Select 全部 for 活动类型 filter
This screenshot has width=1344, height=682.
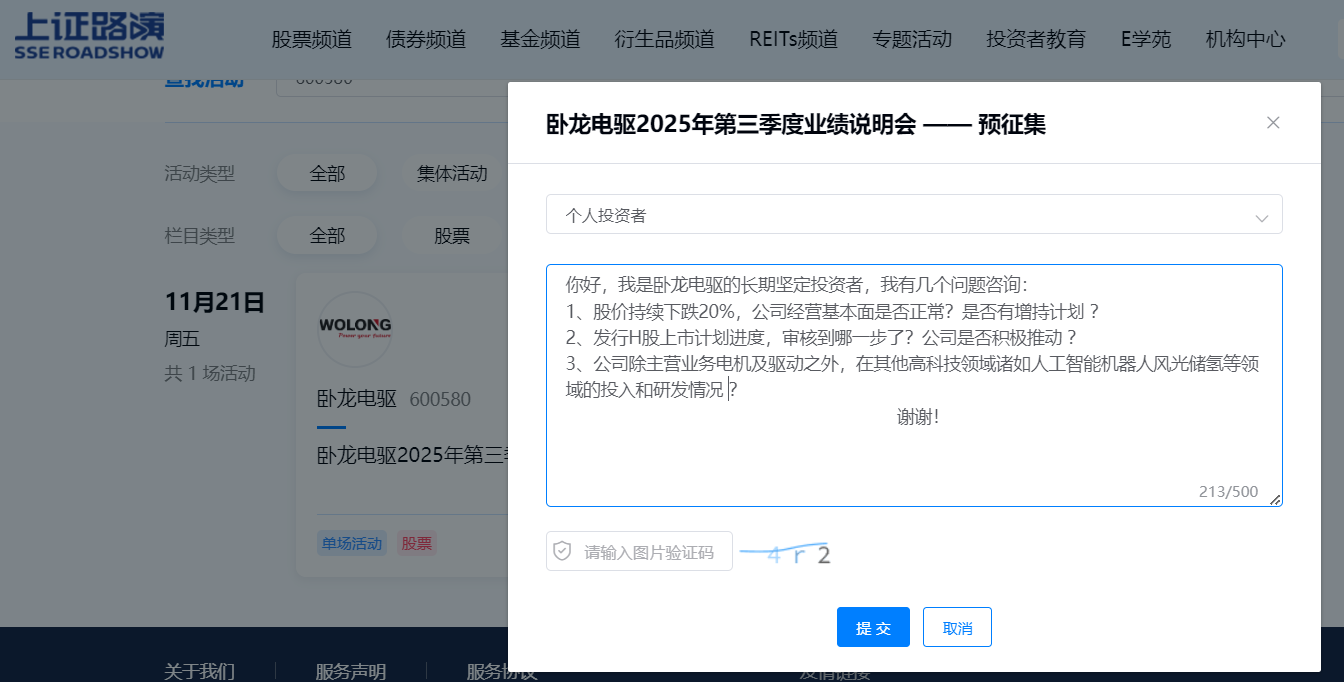coord(327,173)
